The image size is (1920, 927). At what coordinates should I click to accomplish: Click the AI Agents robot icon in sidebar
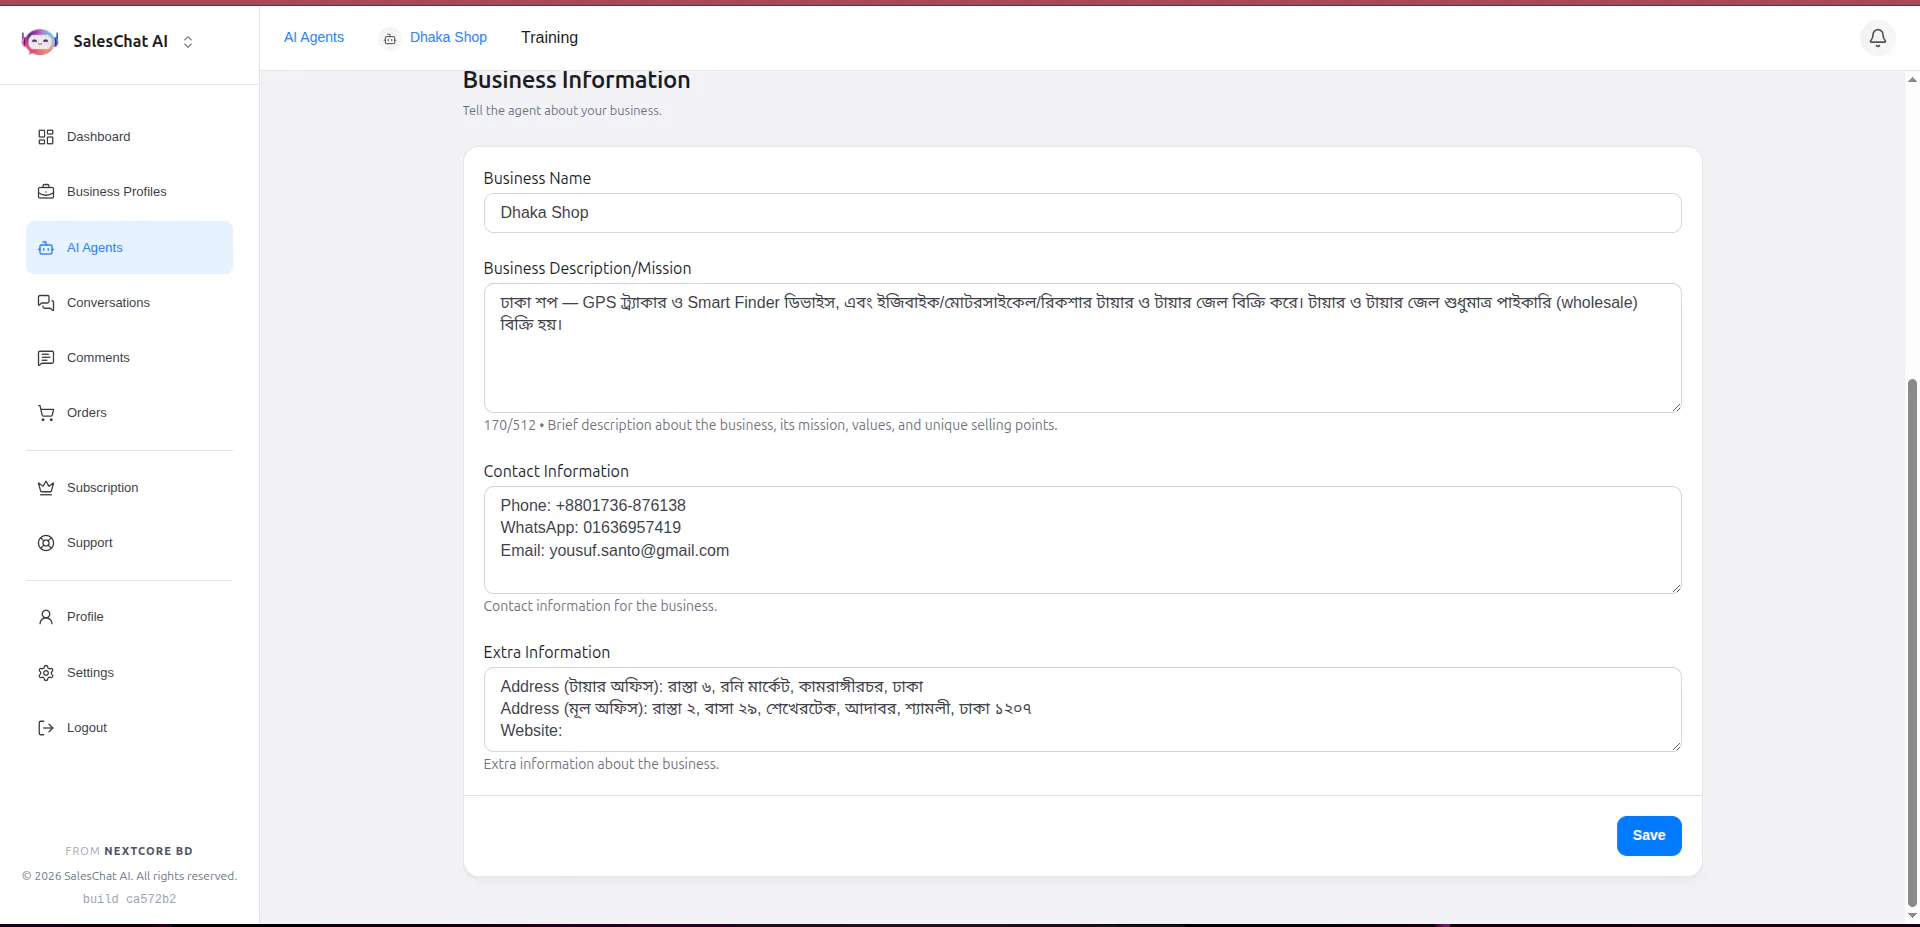[46, 248]
